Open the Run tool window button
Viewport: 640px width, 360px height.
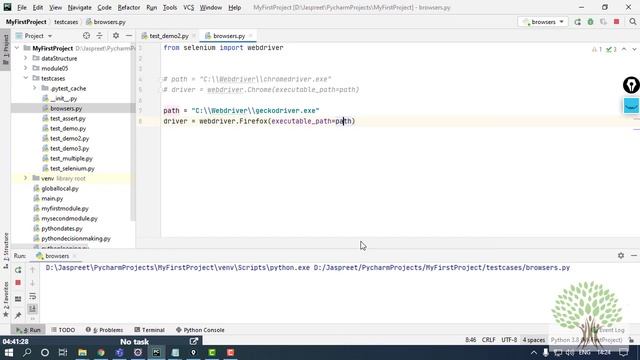28,330
